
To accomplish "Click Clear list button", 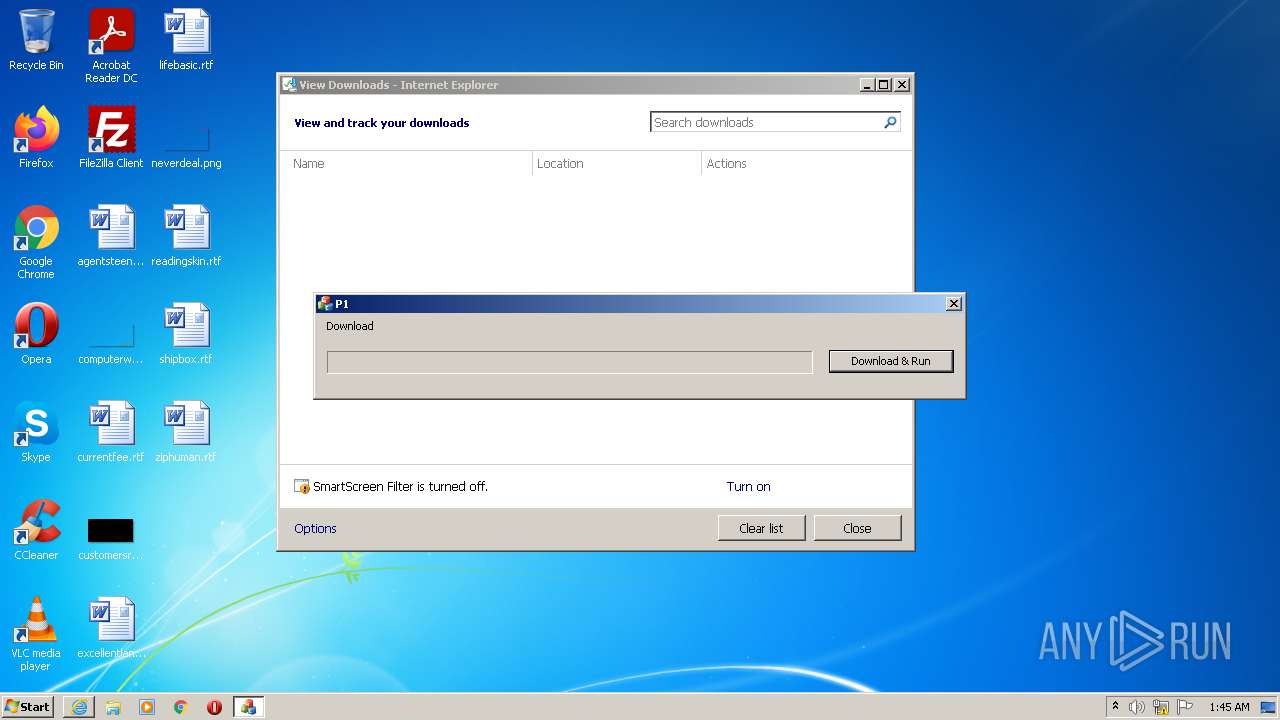I will [761, 528].
